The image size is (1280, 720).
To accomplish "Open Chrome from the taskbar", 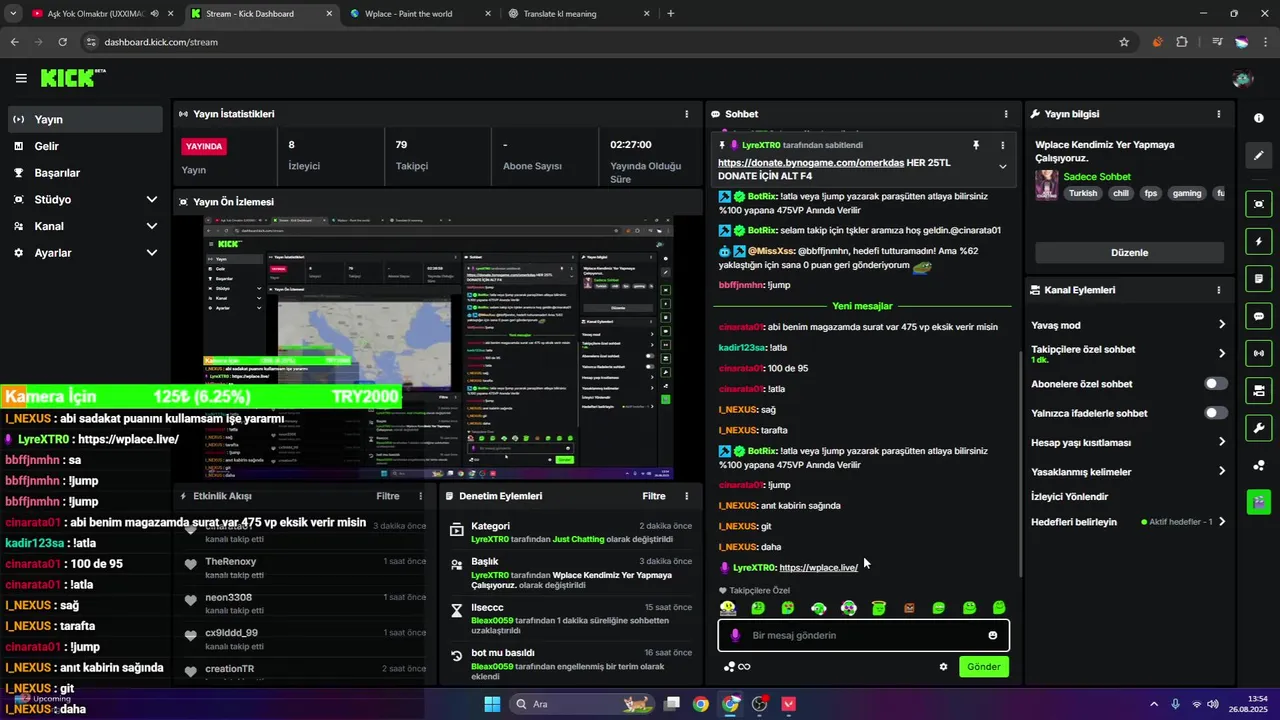I will pyautogui.click(x=700, y=704).
